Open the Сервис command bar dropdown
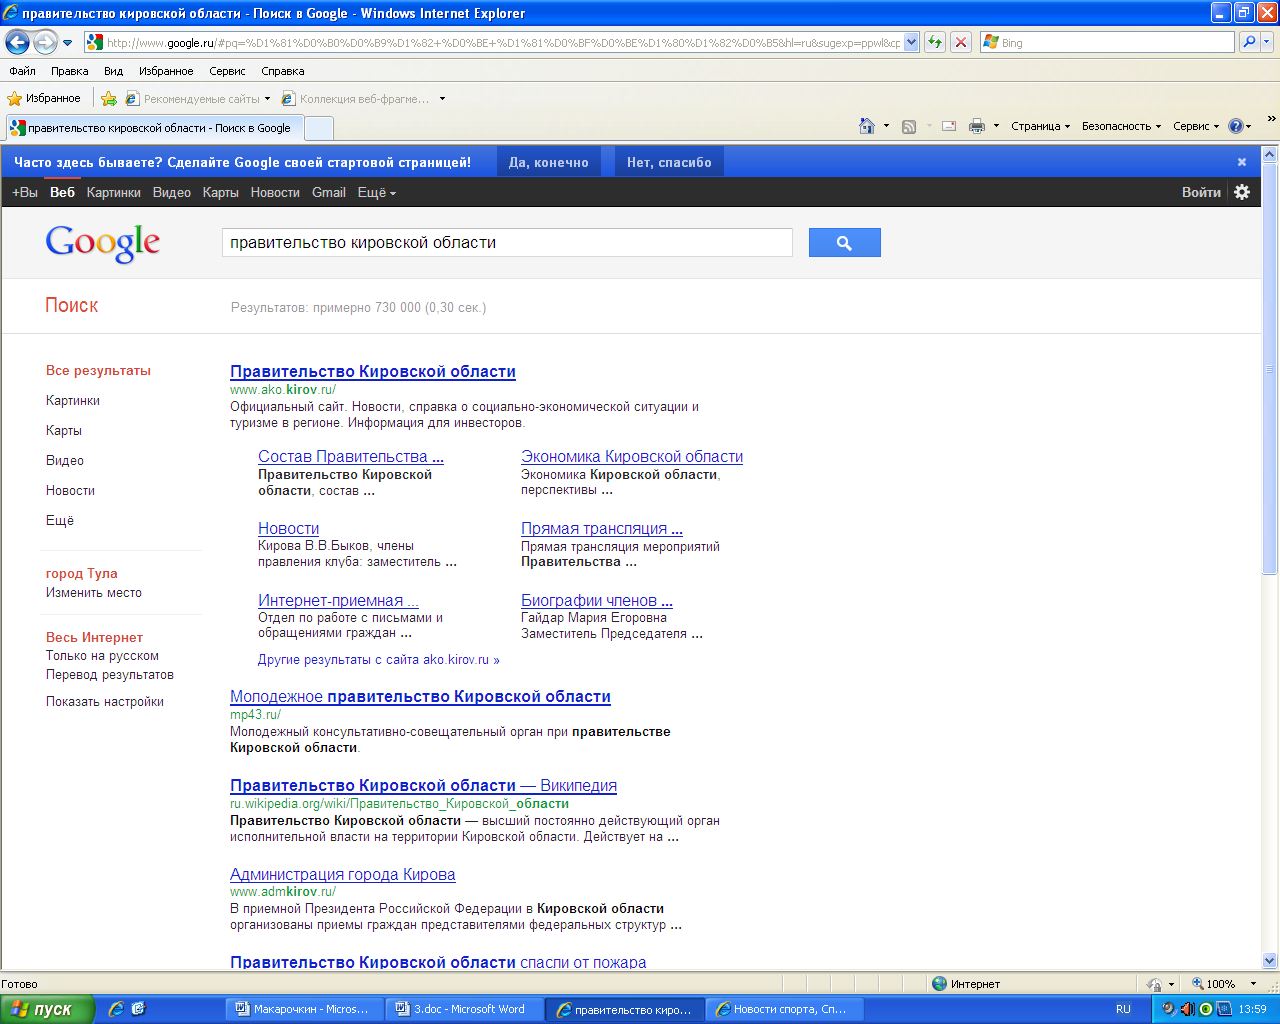The height and width of the screenshot is (1024, 1280). click(x=1196, y=126)
